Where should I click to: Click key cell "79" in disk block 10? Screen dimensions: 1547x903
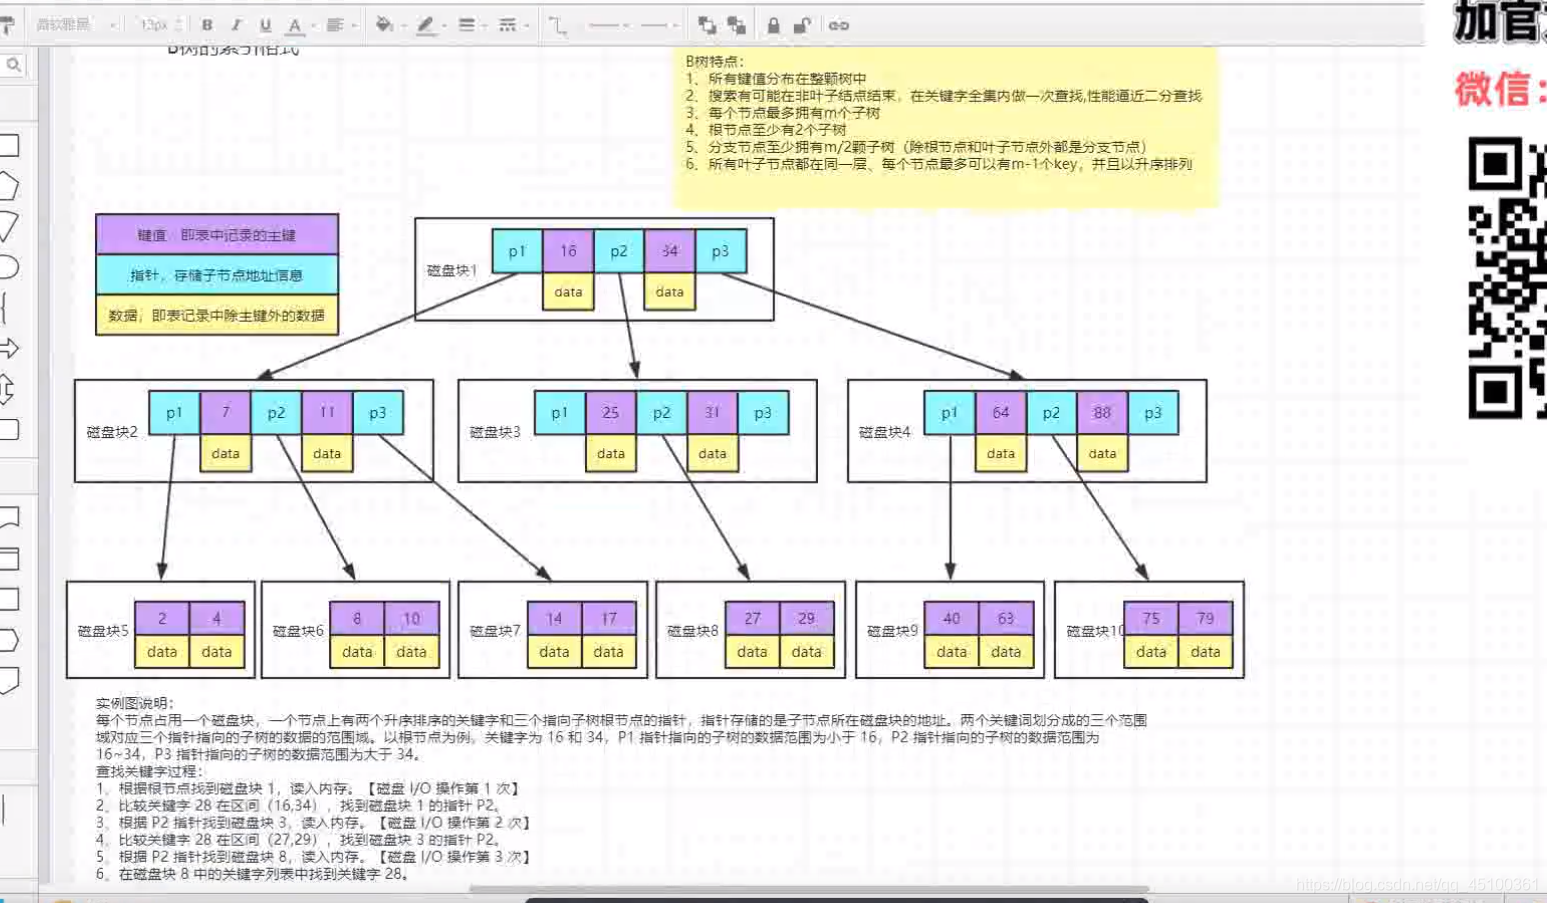(1205, 618)
